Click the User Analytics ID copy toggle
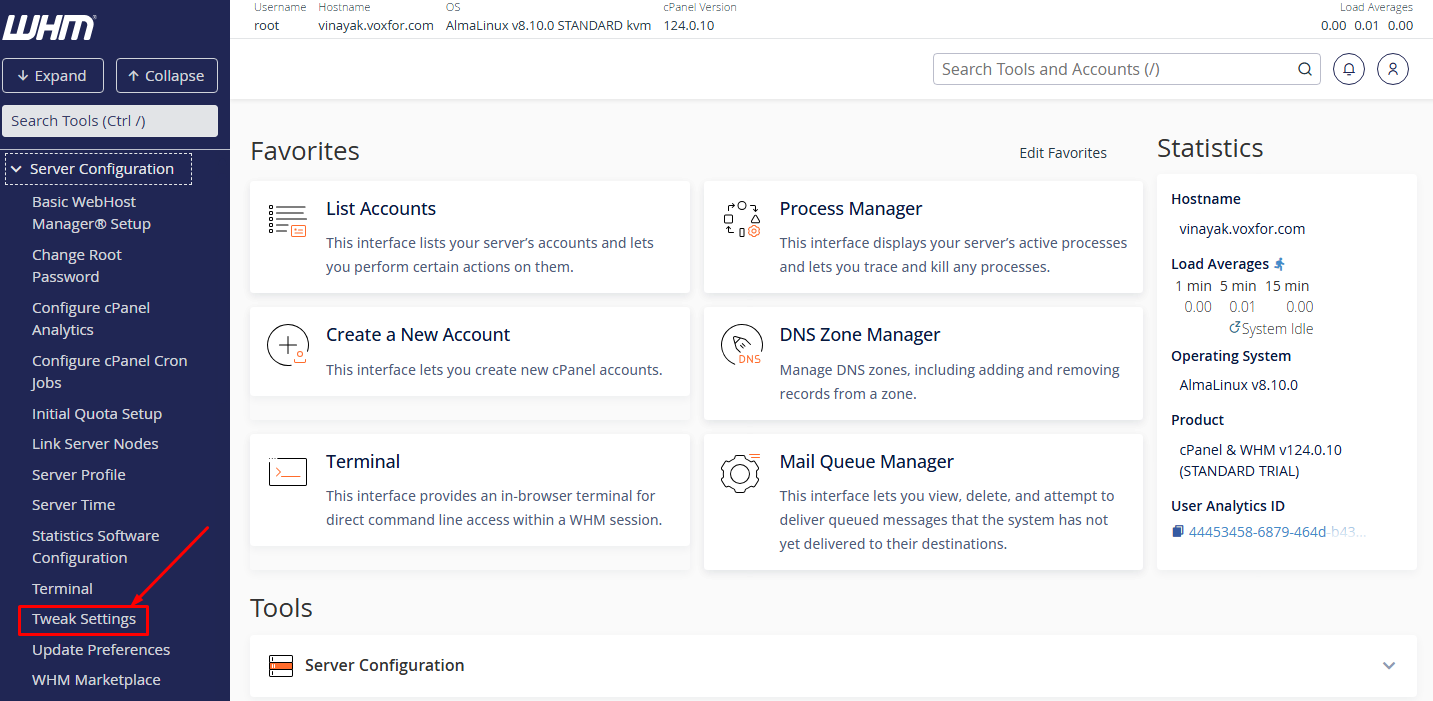The height and width of the screenshot is (701, 1433). (1177, 531)
